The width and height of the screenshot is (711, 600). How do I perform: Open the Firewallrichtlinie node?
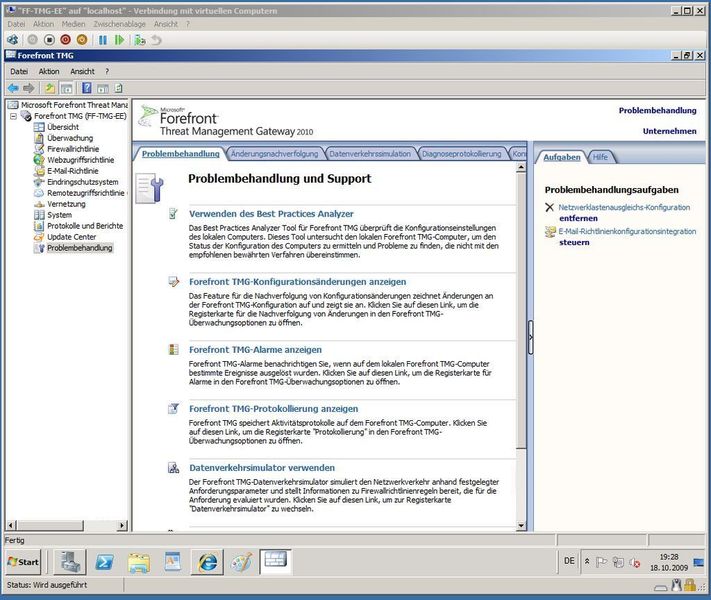[73, 149]
